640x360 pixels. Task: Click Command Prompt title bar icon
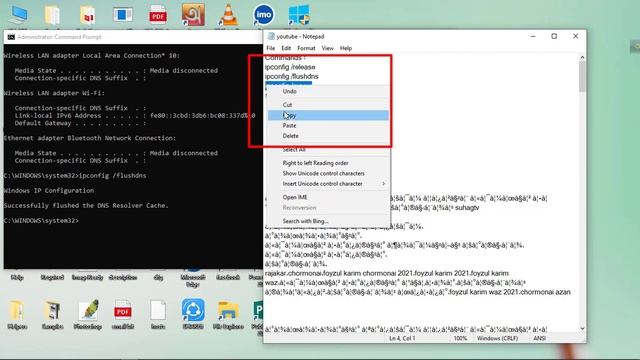point(11,37)
